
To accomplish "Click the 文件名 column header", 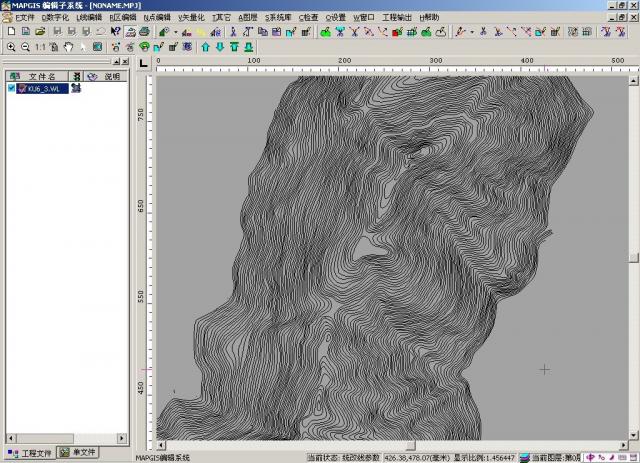I will (x=43, y=76).
